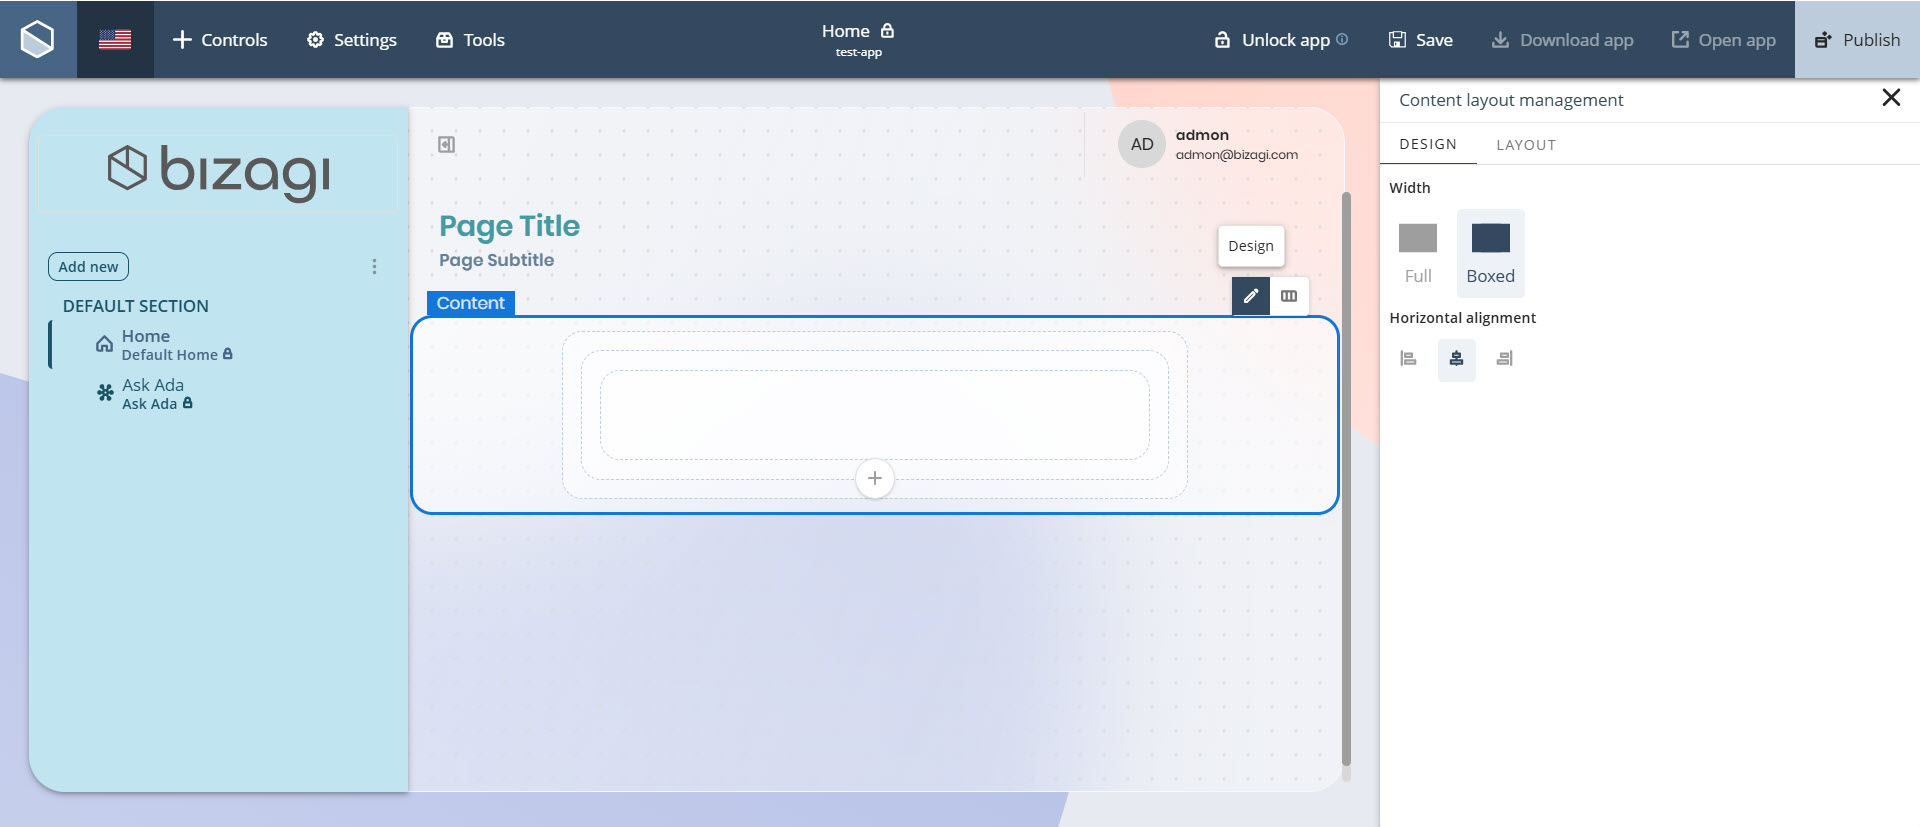This screenshot has height=827, width=1920.
Task: Align content horizontally to the left
Action: [1408, 359]
